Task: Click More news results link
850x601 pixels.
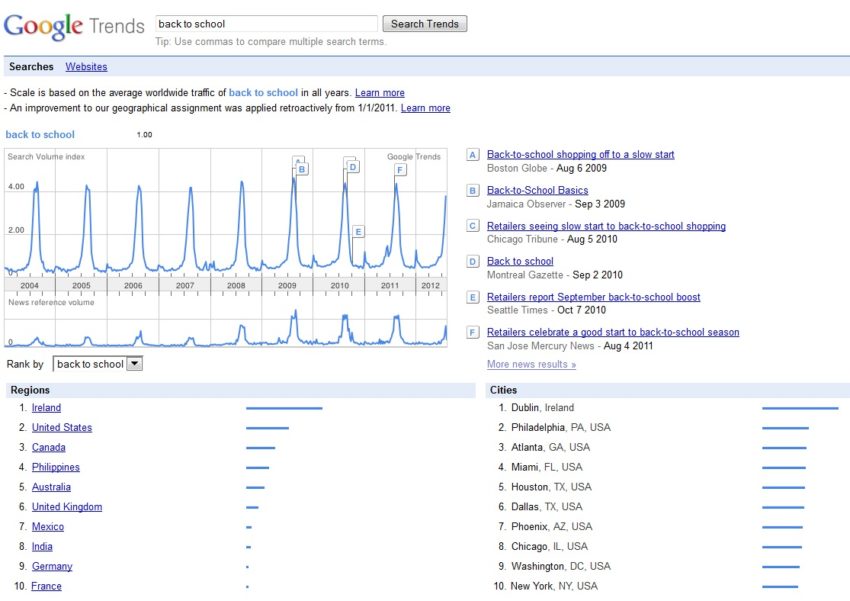Action: click(531, 364)
